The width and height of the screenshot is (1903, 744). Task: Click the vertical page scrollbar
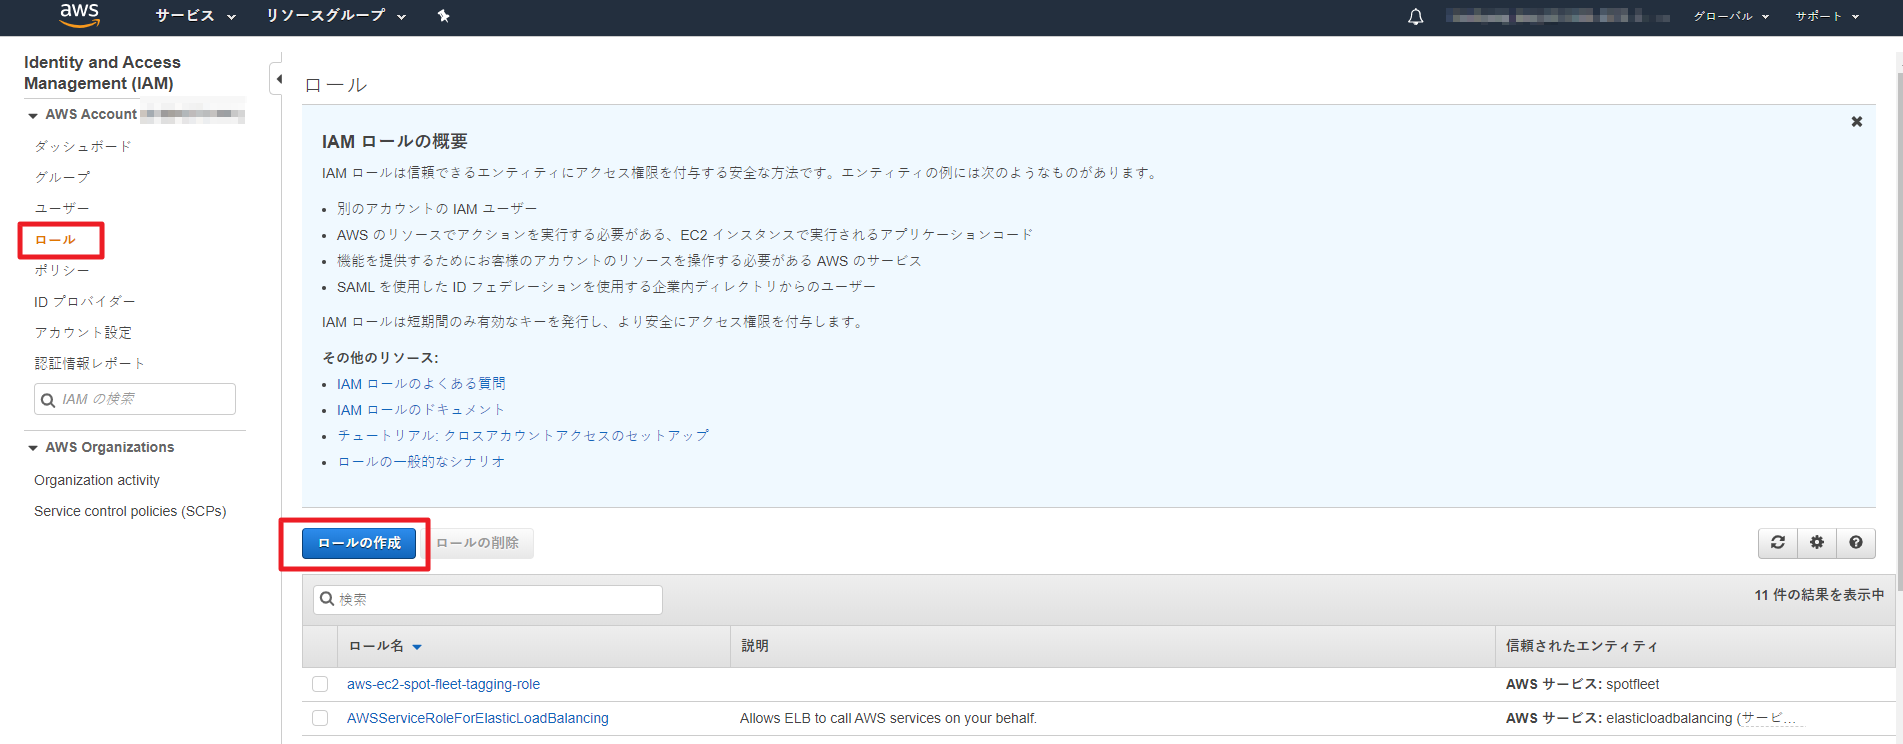tap(1898, 320)
